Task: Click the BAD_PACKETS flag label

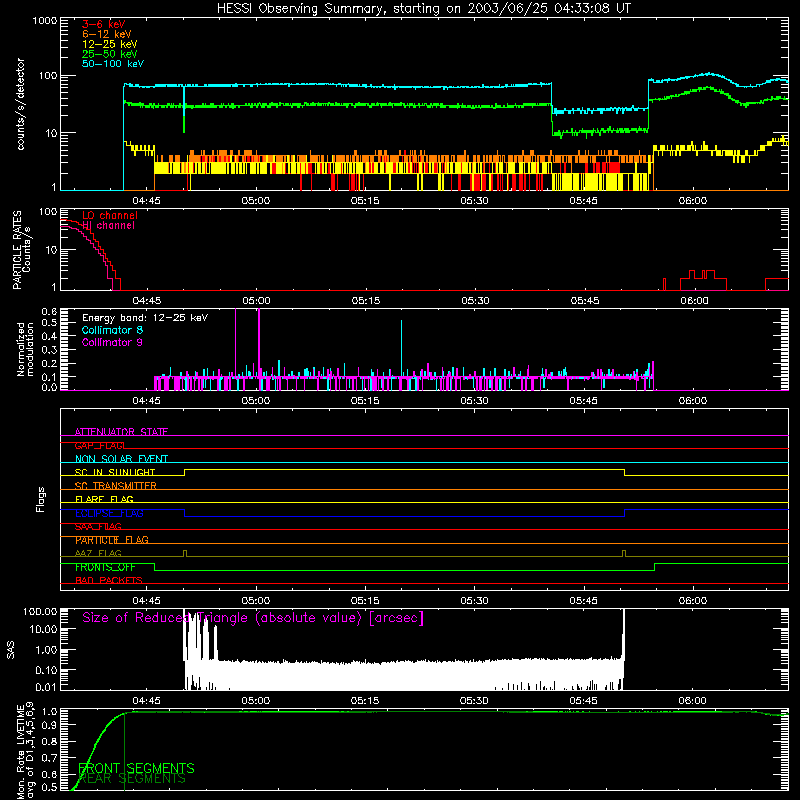Action: [109, 581]
